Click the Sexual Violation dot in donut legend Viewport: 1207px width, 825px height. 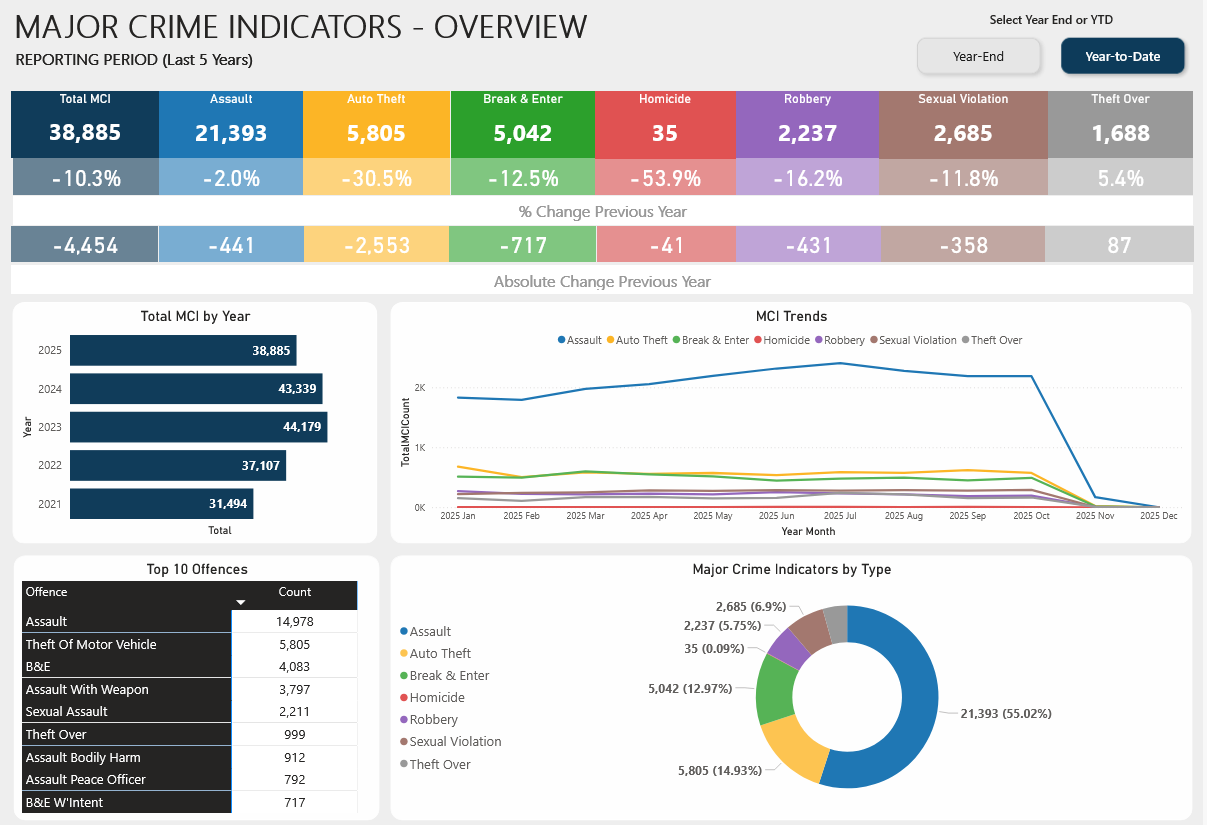click(x=404, y=742)
